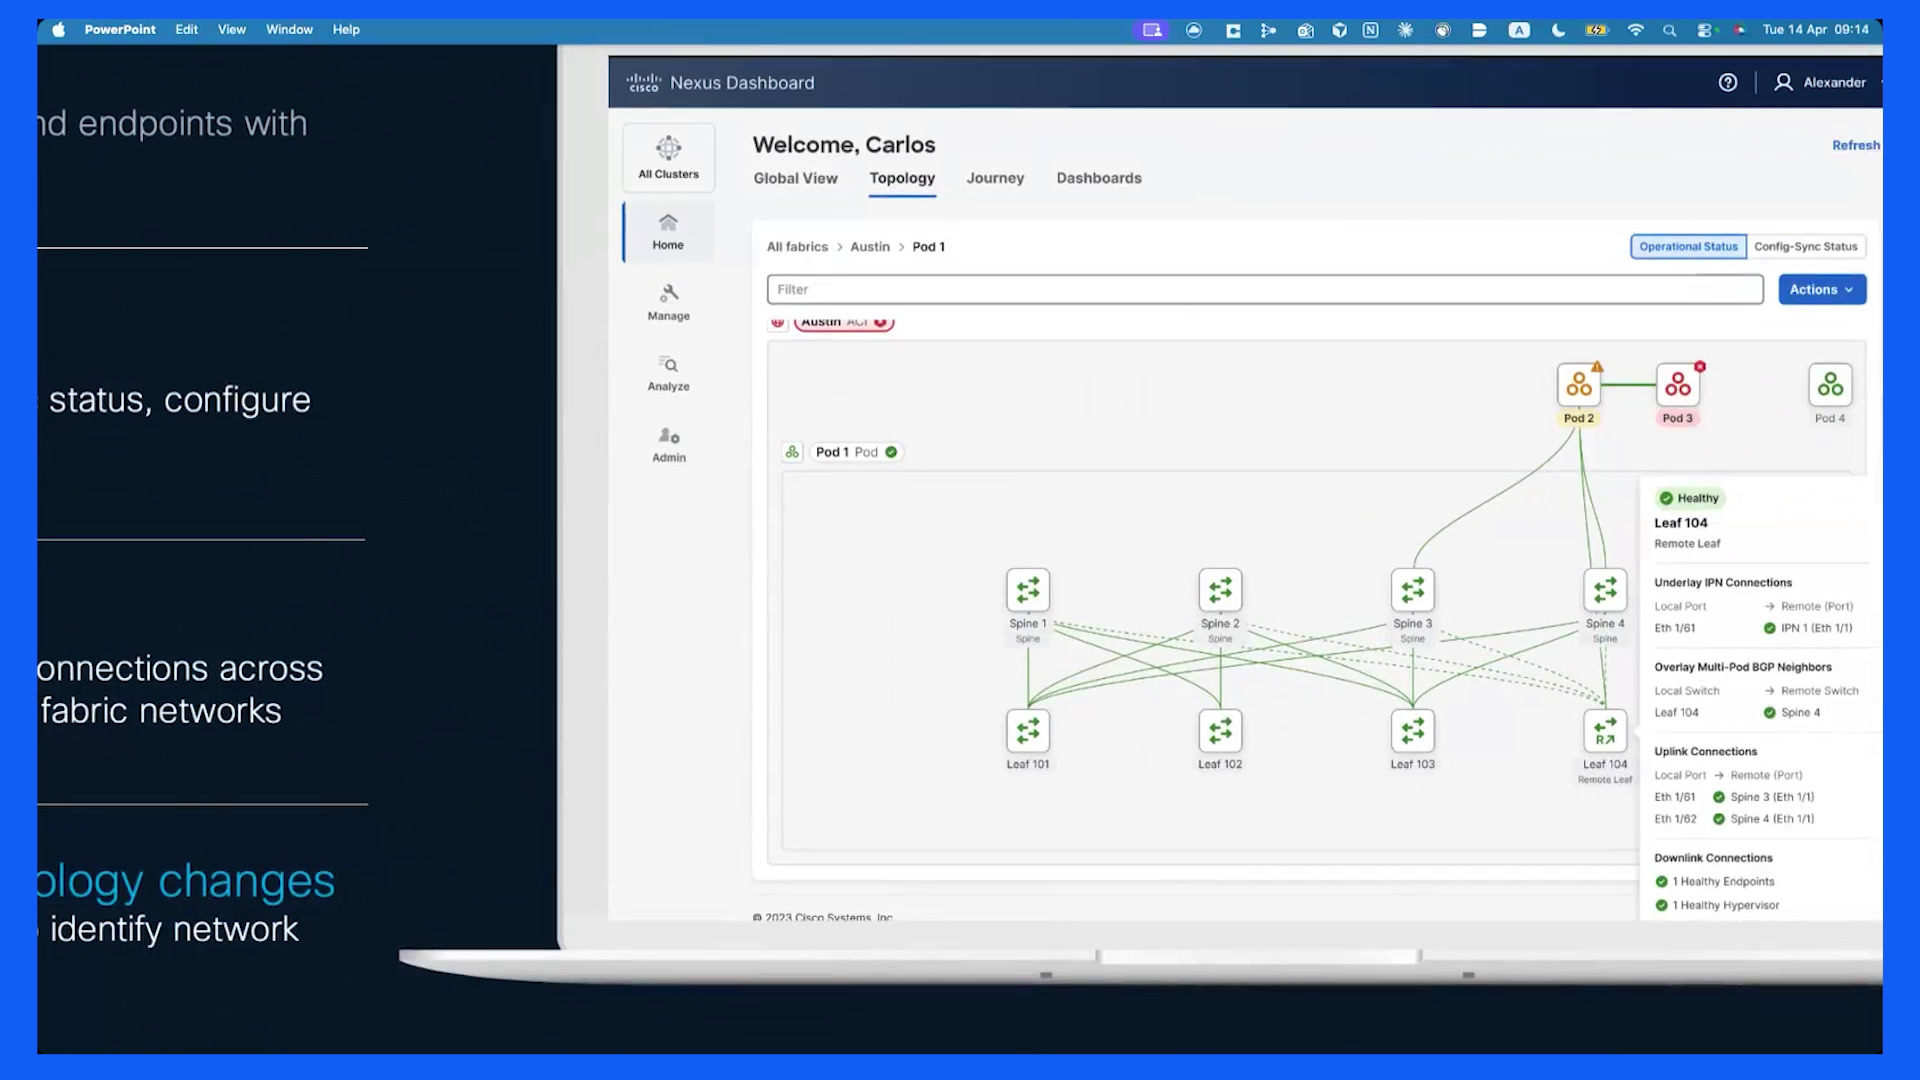Select the Spine 2 switch icon
This screenshot has width=1920, height=1080.
(x=1220, y=591)
